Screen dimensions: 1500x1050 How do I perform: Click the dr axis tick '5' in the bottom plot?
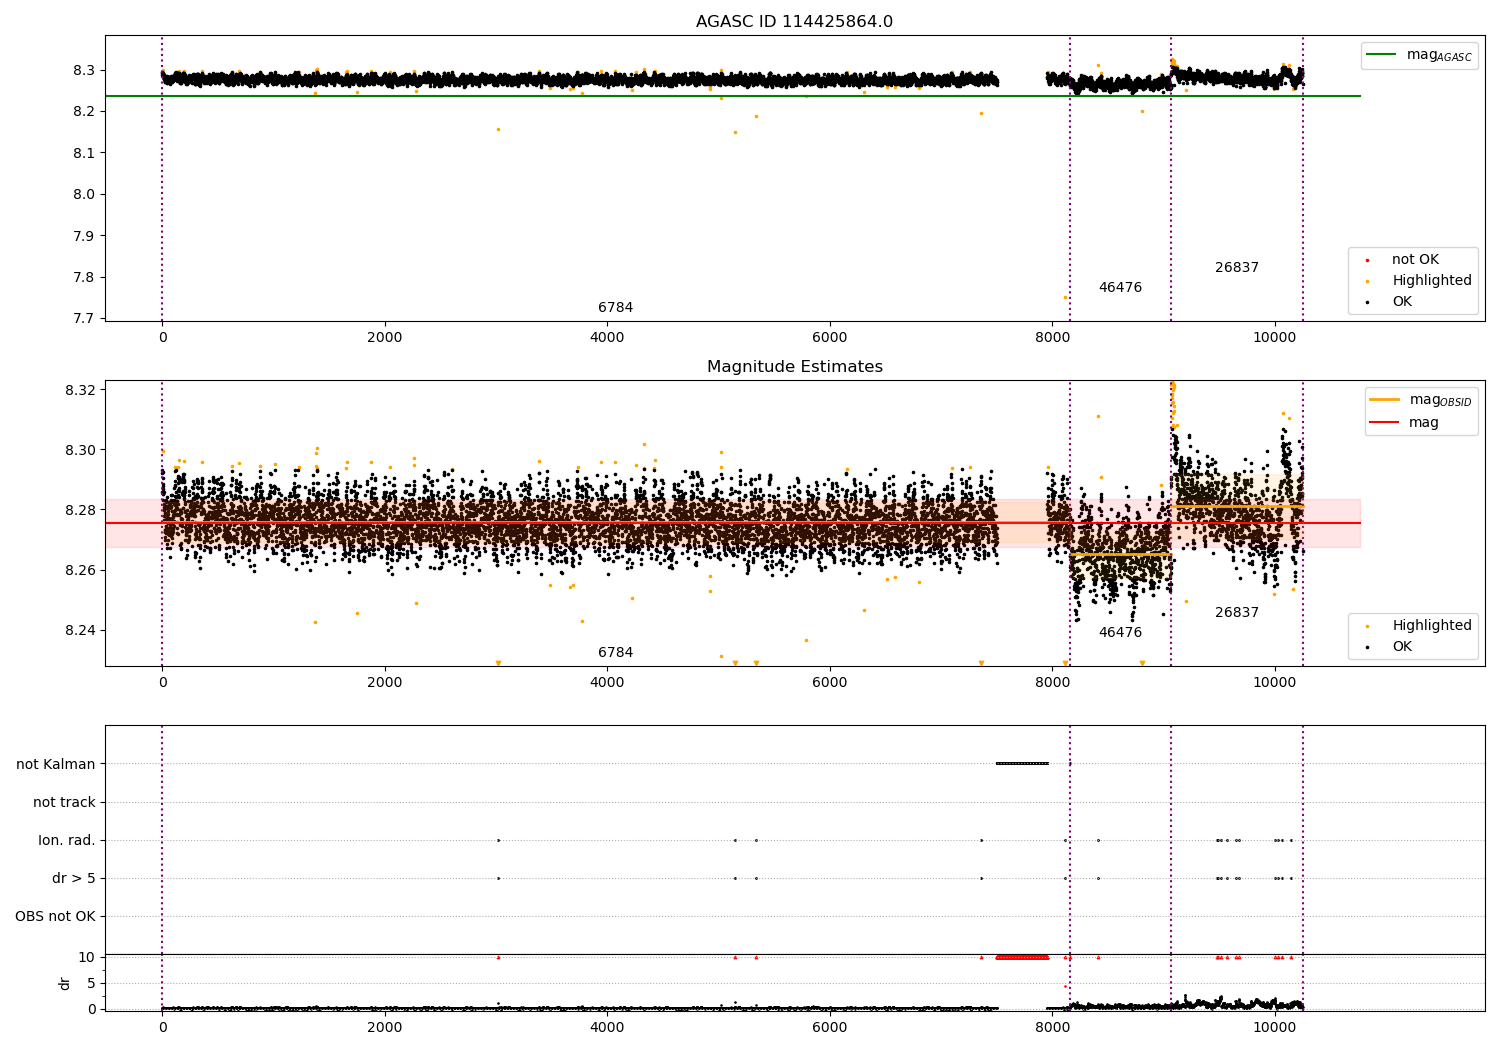[x=91, y=984]
